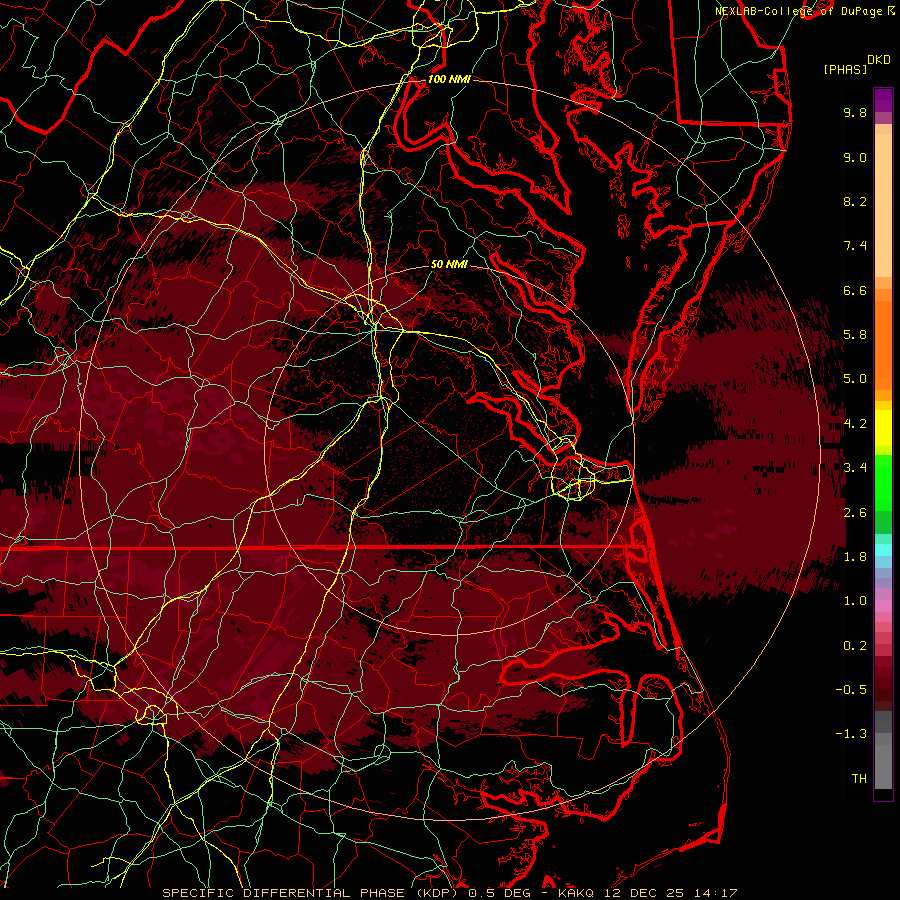This screenshot has height=900, width=900.
Task: Pick the yellow segment of color bar
Action: pyautogui.click(x=883, y=428)
